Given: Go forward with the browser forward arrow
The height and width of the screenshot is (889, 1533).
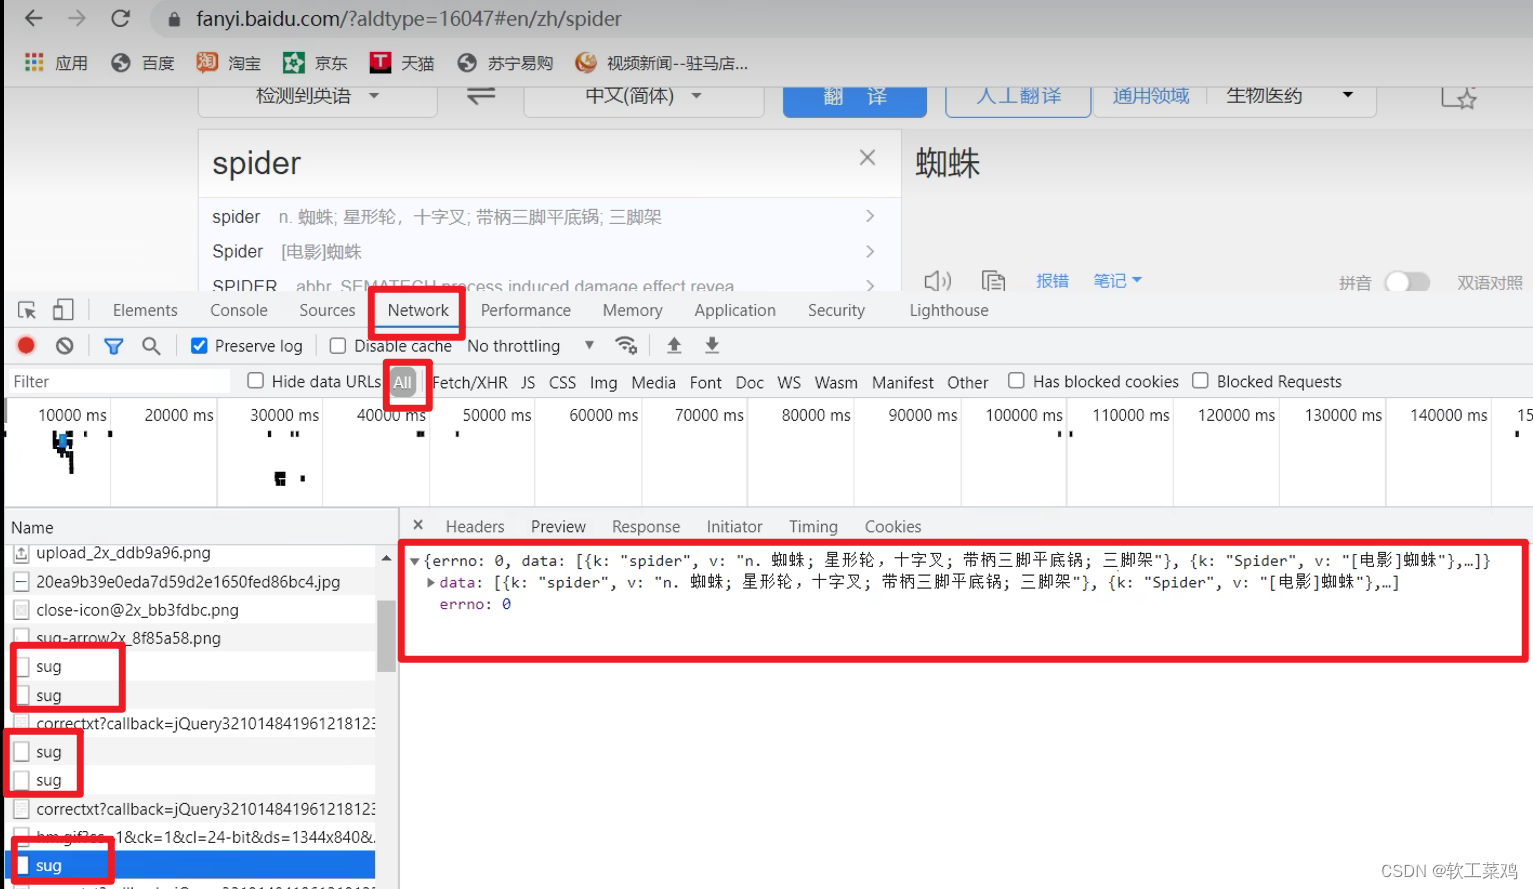Looking at the screenshot, I should coord(77,18).
